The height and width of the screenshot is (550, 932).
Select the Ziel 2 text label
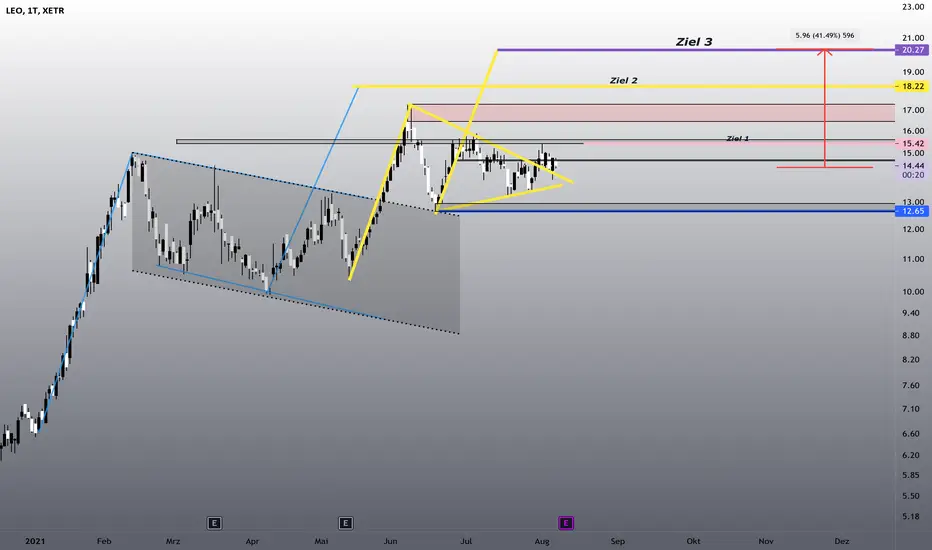tap(624, 80)
